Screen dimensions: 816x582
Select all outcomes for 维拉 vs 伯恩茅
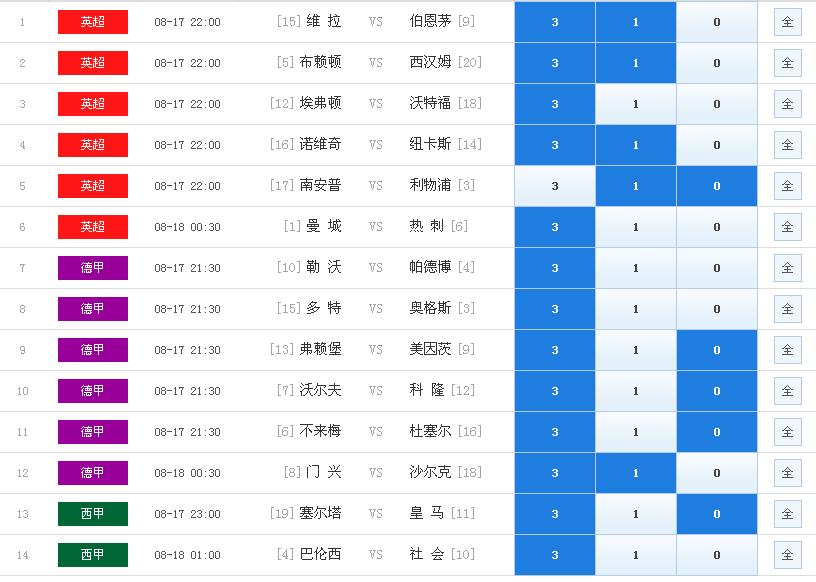coord(787,22)
